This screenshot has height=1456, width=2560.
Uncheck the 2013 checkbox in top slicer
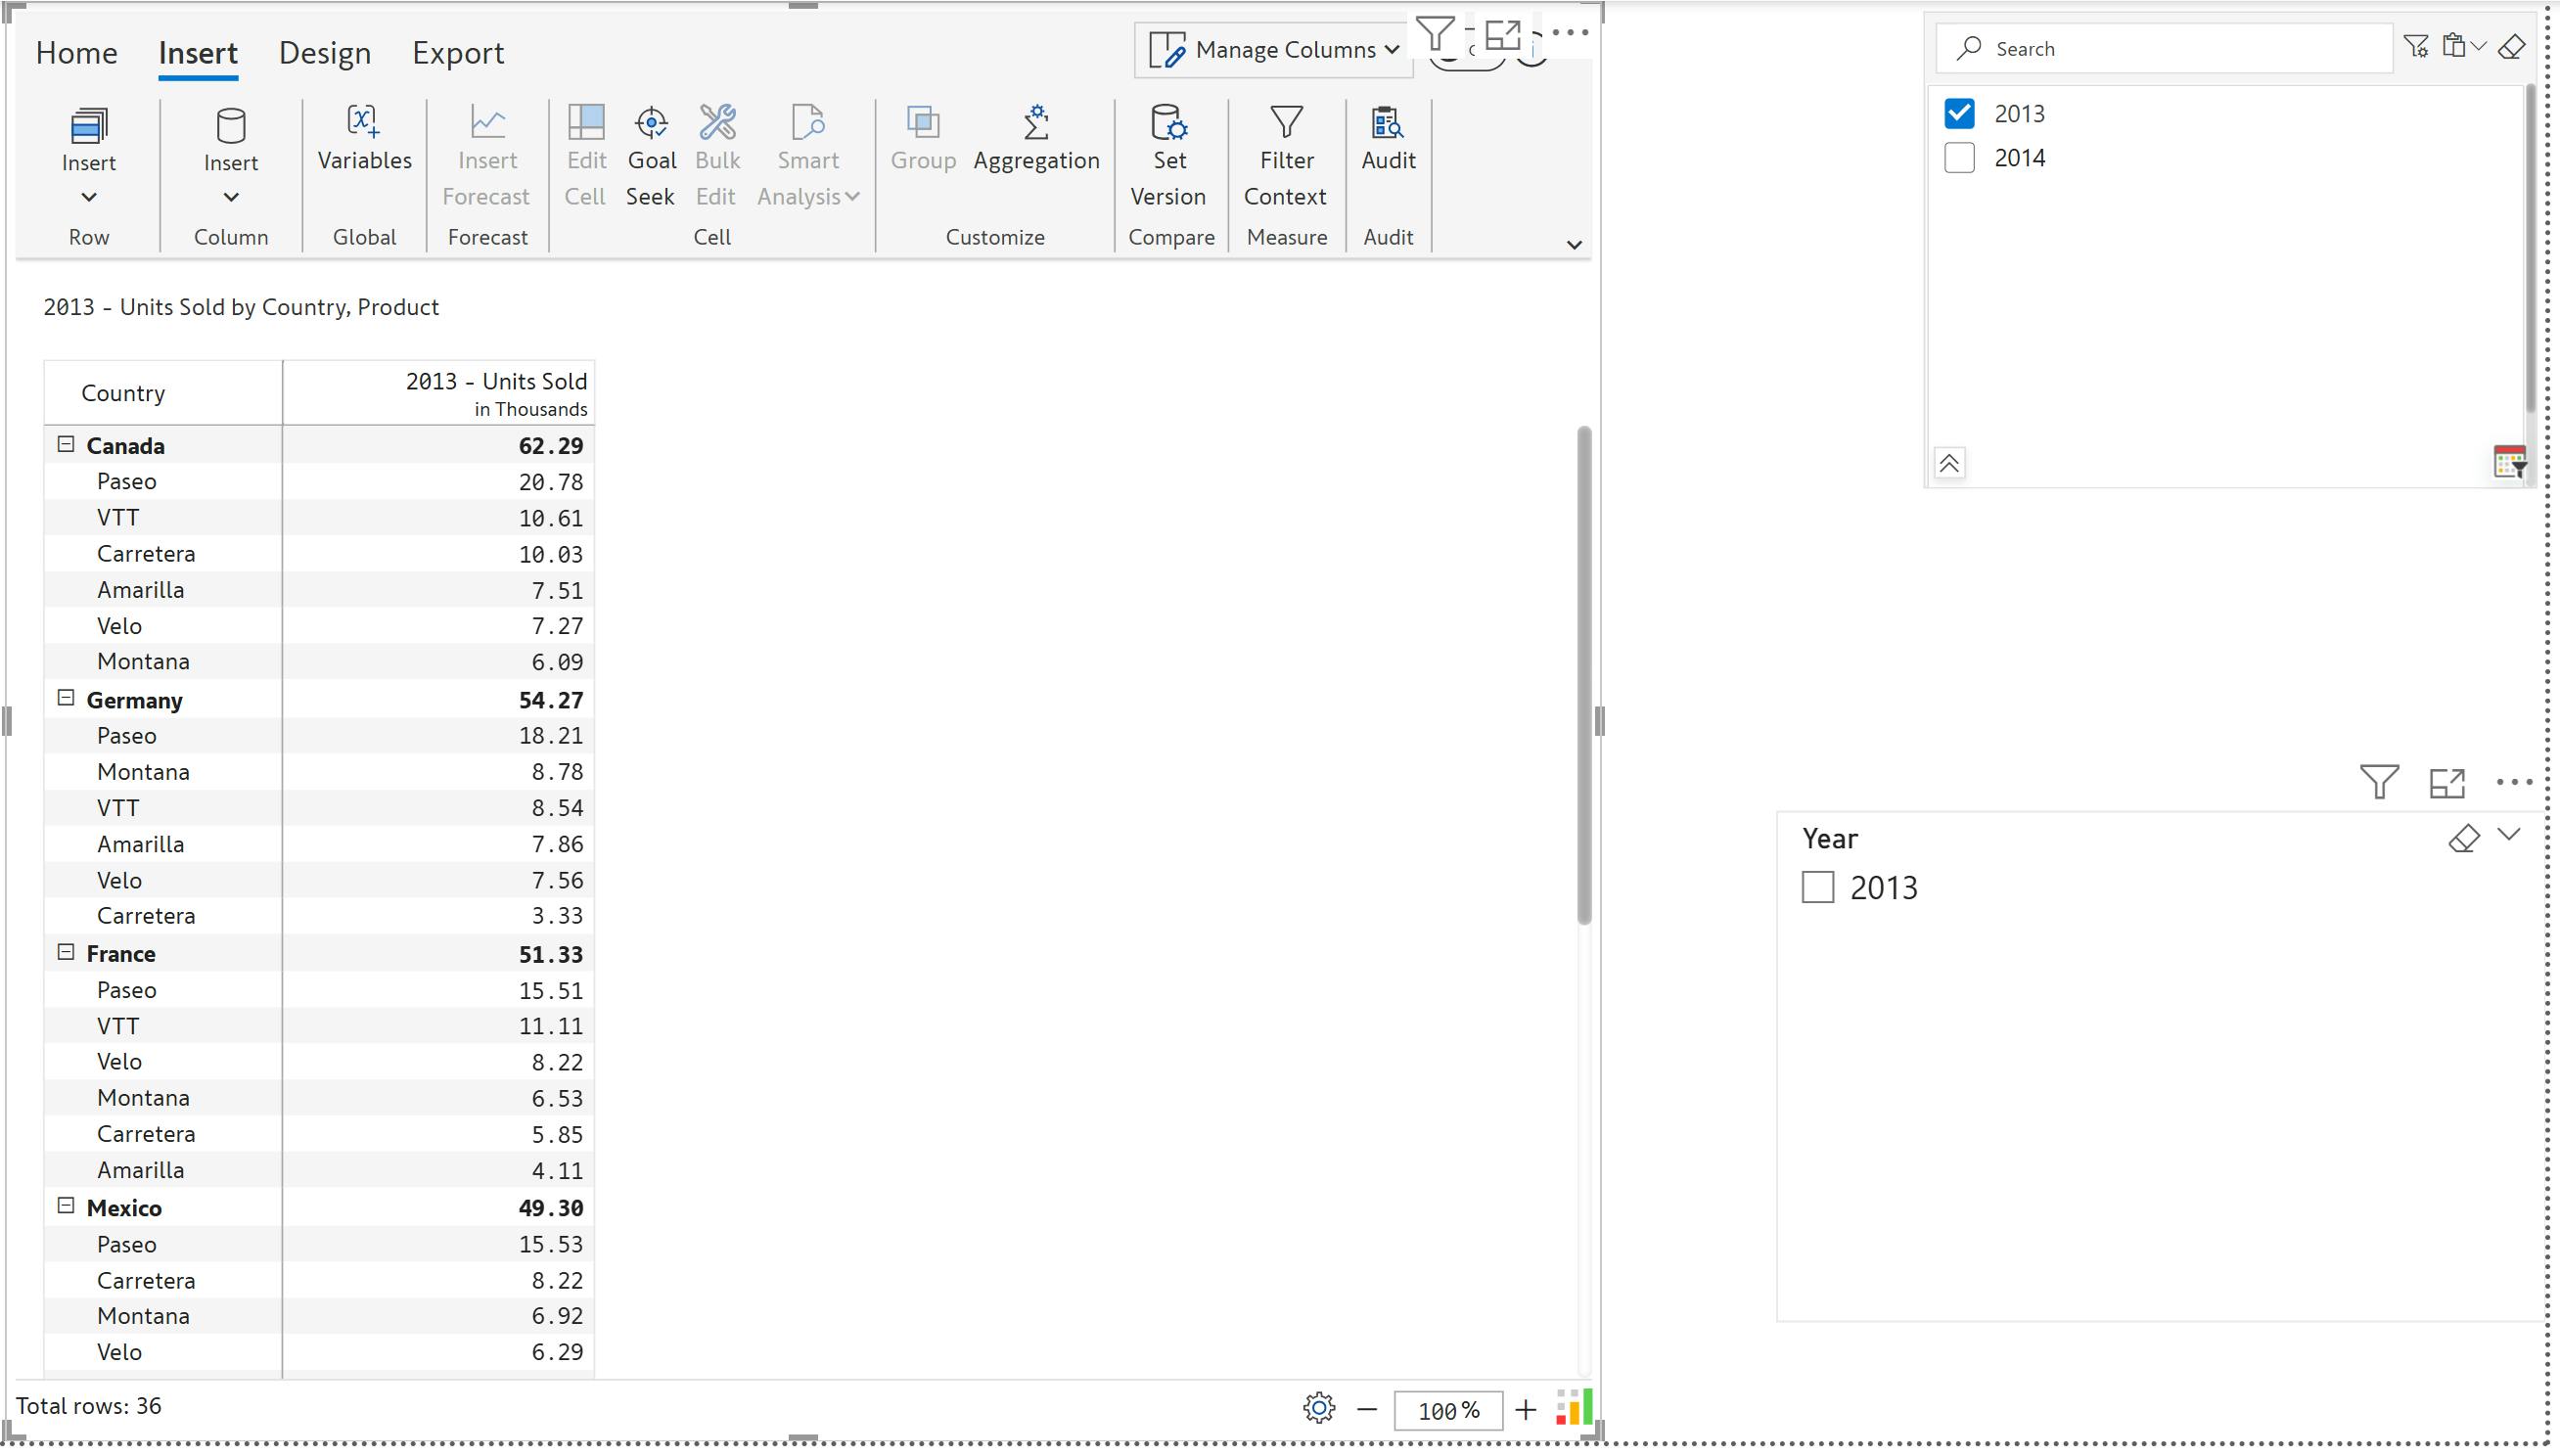pyautogui.click(x=1959, y=114)
